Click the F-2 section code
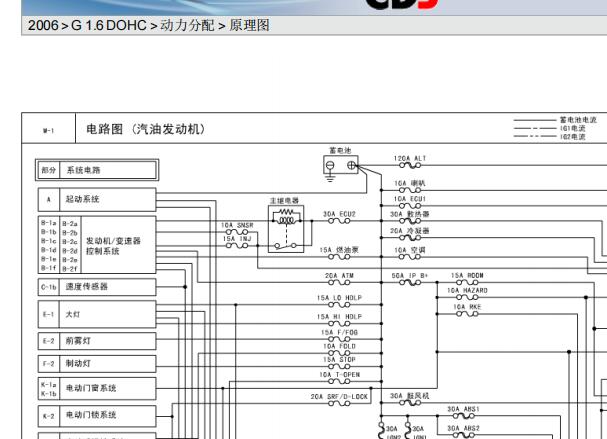The image size is (607, 439). [x=48, y=364]
